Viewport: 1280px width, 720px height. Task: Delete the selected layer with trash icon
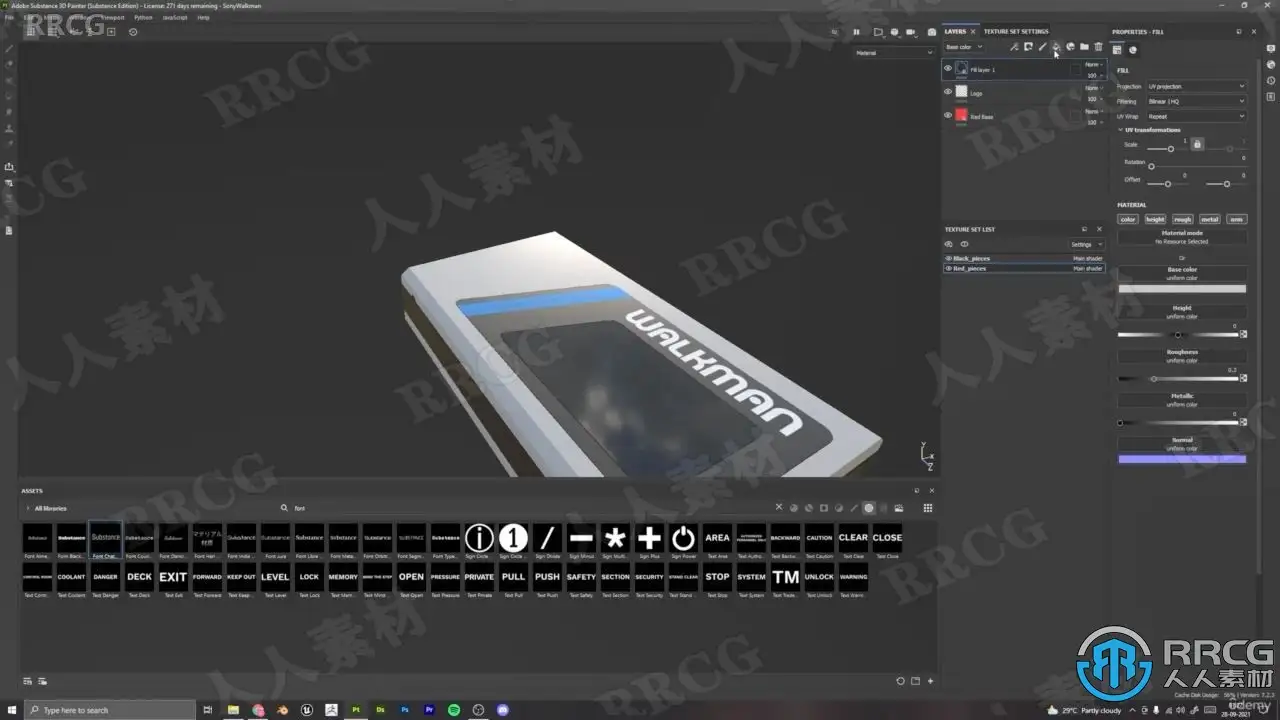point(1098,47)
